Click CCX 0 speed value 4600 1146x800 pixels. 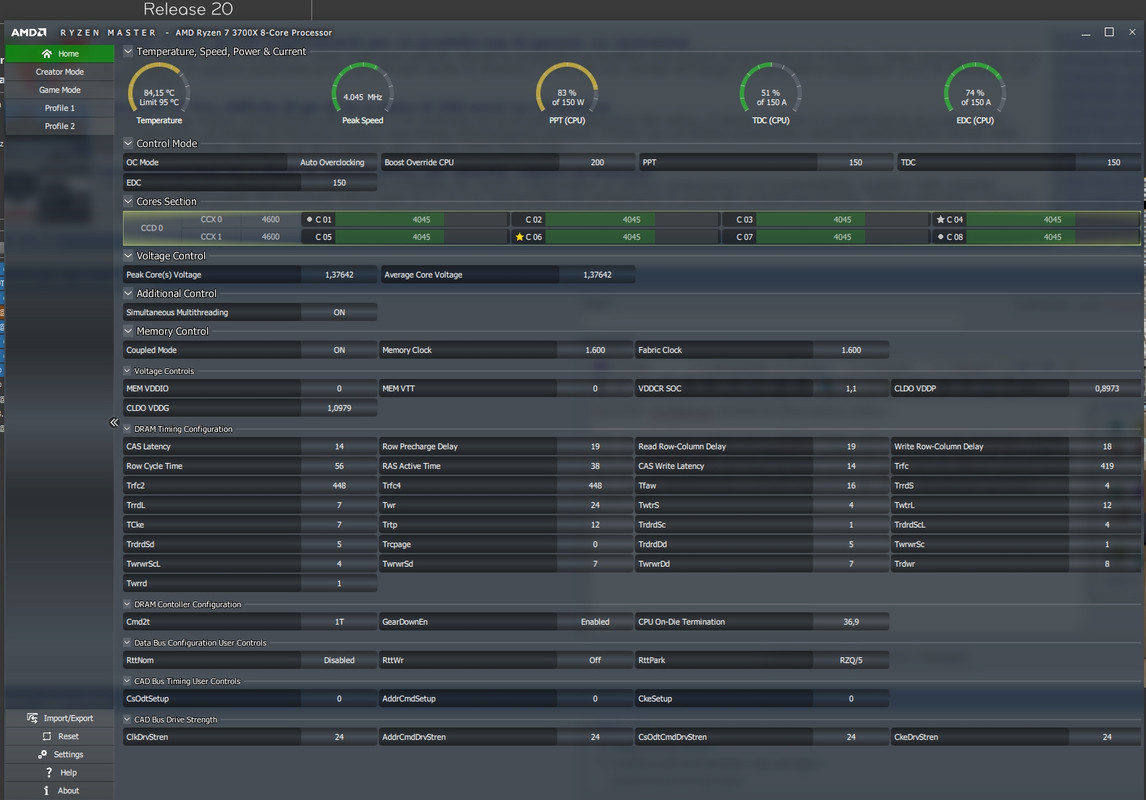[270, 219]
